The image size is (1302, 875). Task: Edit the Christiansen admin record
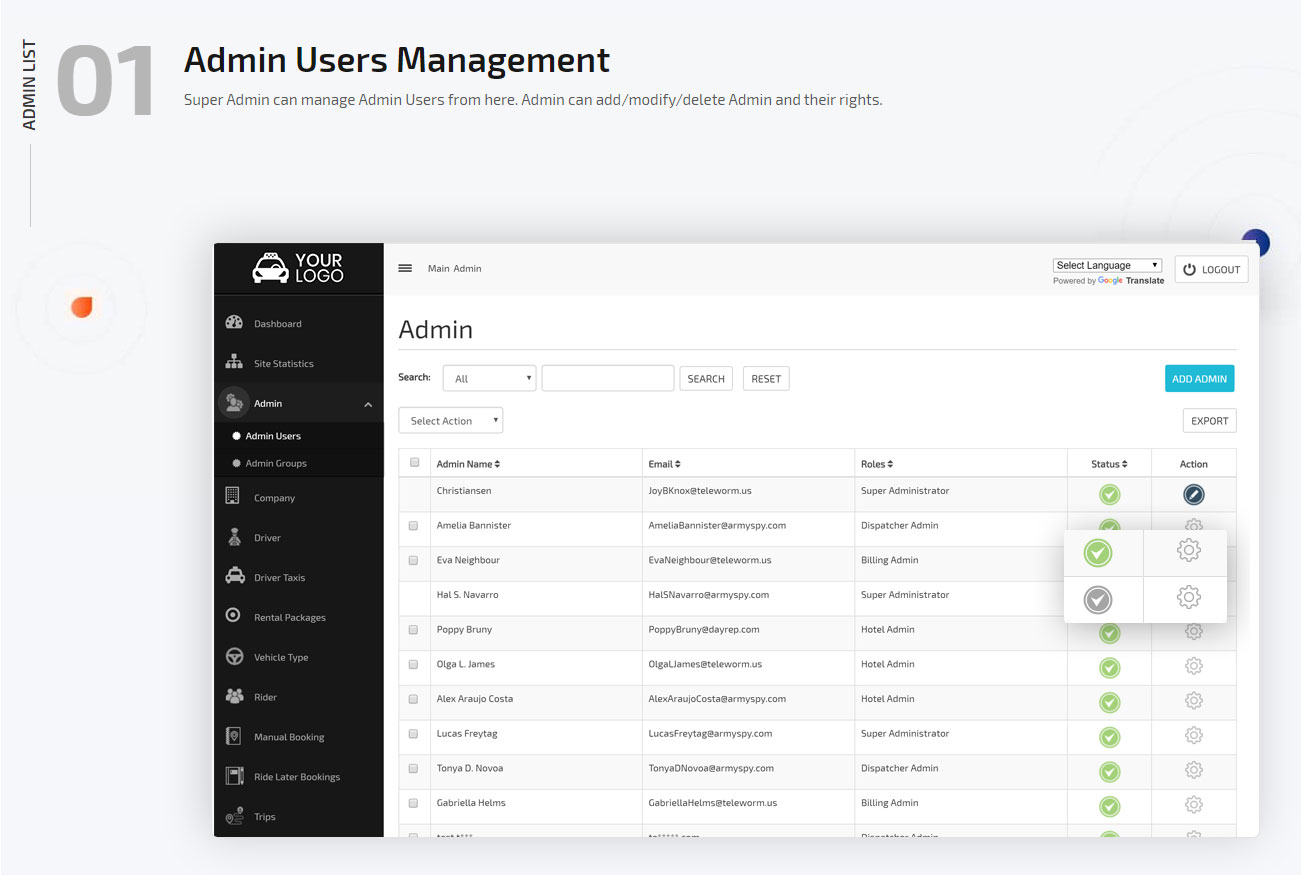(1194, 493)
